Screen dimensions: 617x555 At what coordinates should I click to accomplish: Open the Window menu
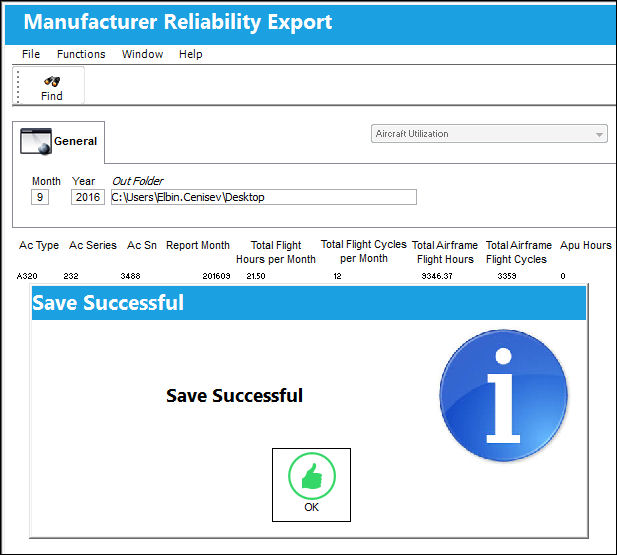pos(142,54)
